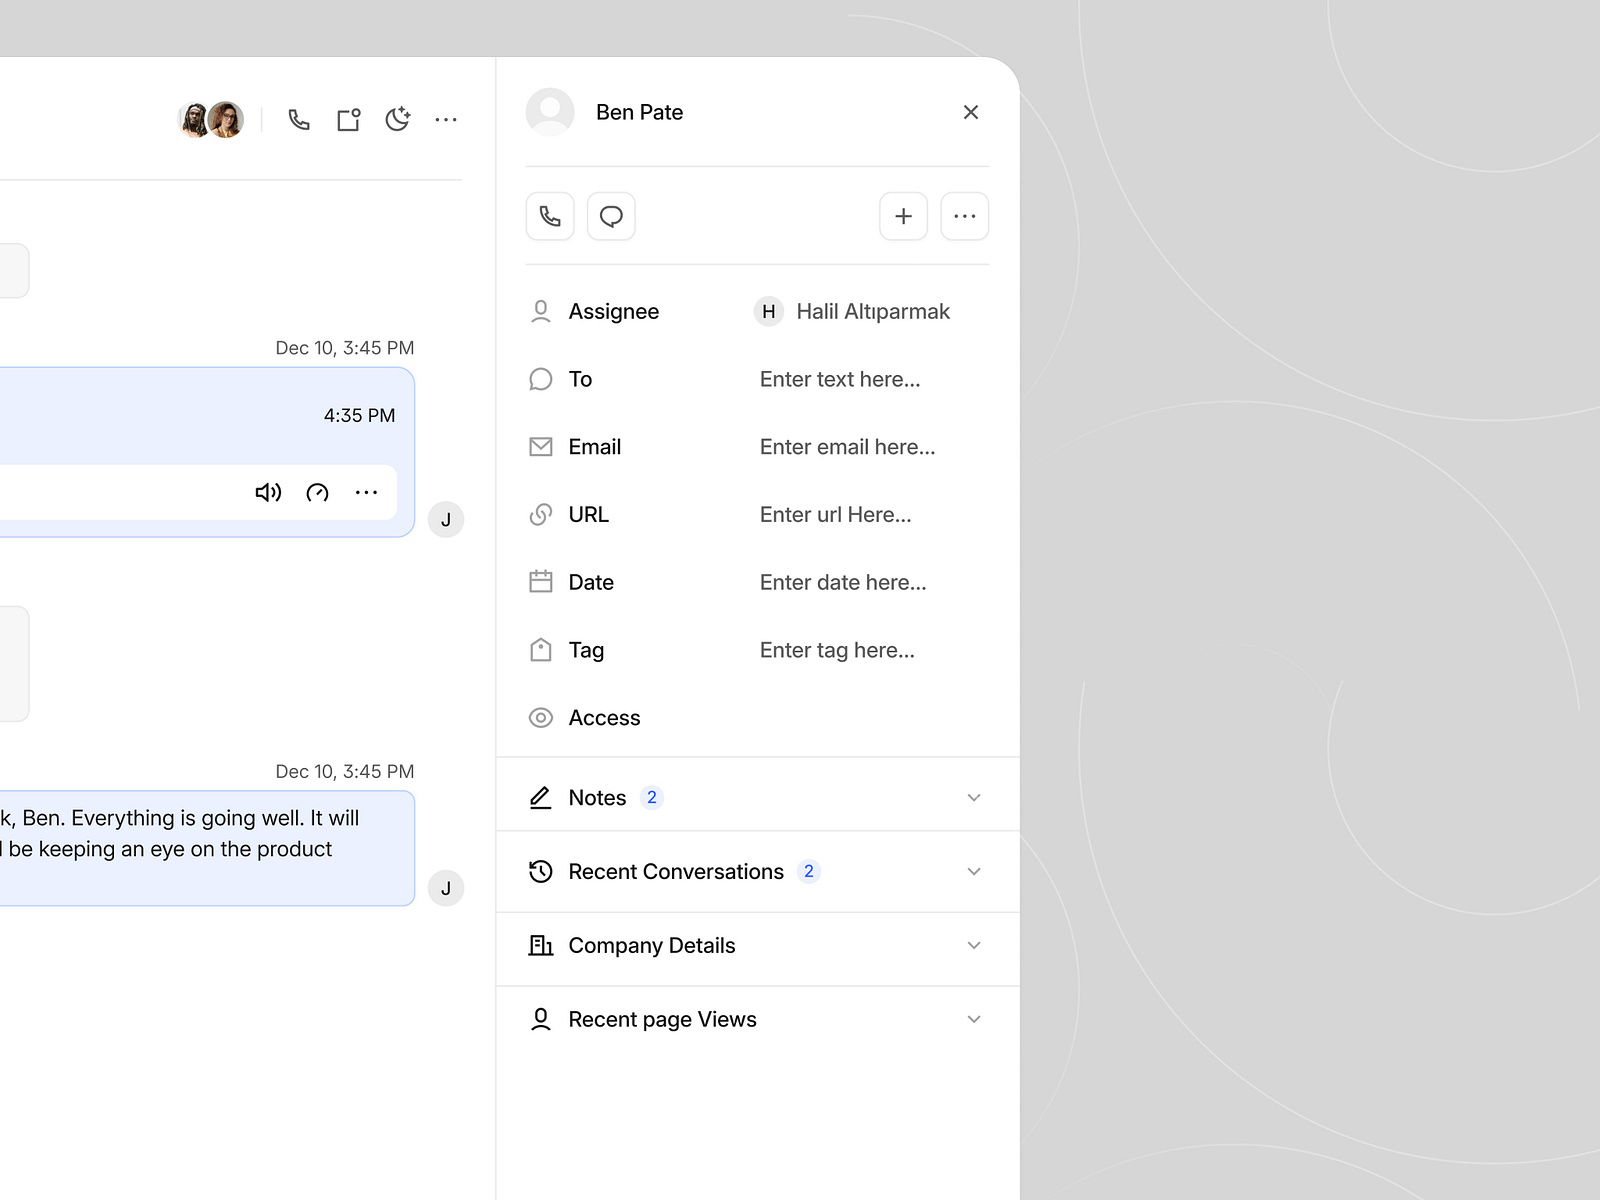This screenshot has height=1200, width=1600.
Task: Click the Enter email here field
Action: (847, 447)
